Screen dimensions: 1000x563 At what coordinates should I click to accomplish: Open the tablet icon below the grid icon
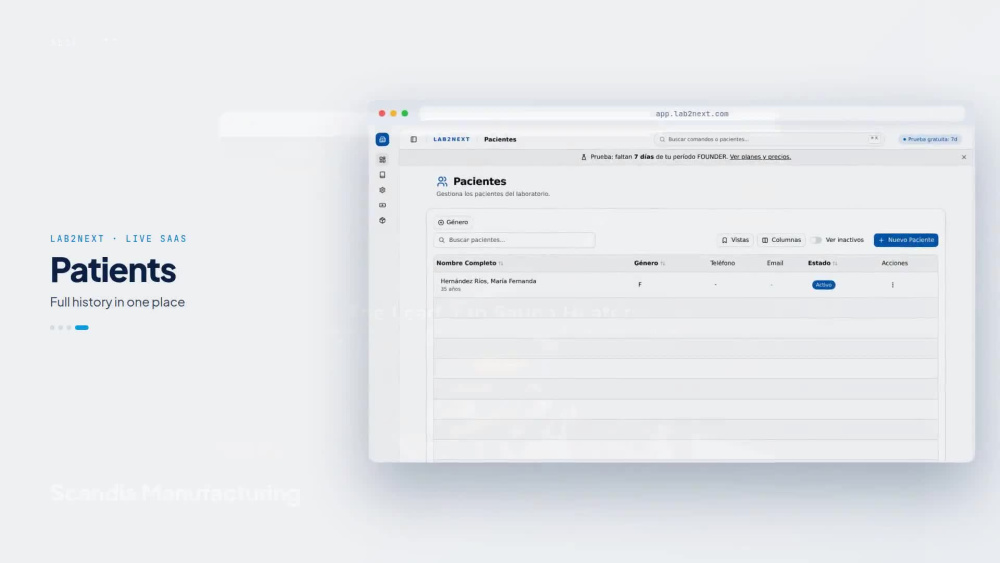tap(382, 175)
